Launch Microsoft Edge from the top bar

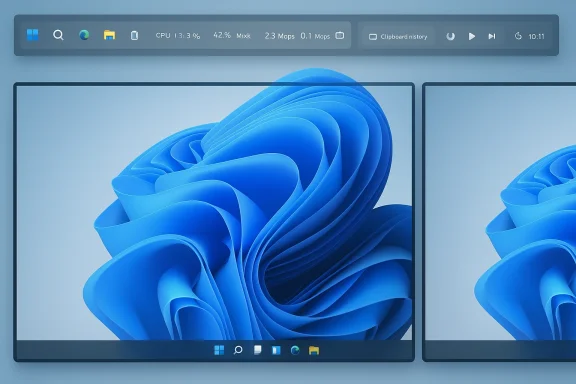tap(84, 35)
